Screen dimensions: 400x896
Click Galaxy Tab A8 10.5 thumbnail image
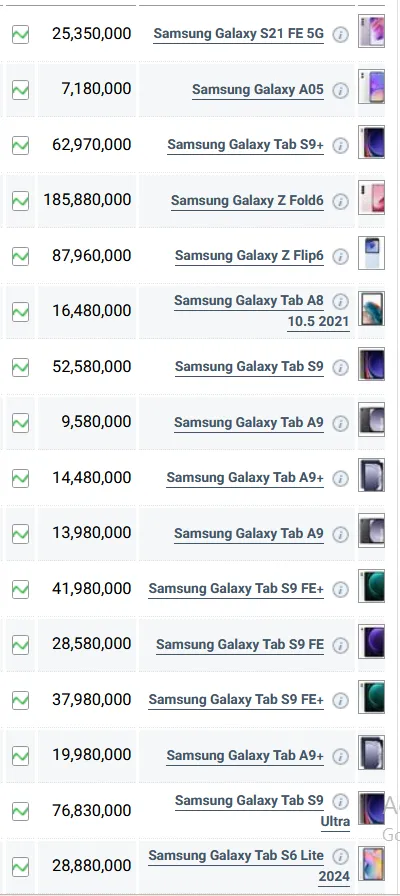pos(371,309)
